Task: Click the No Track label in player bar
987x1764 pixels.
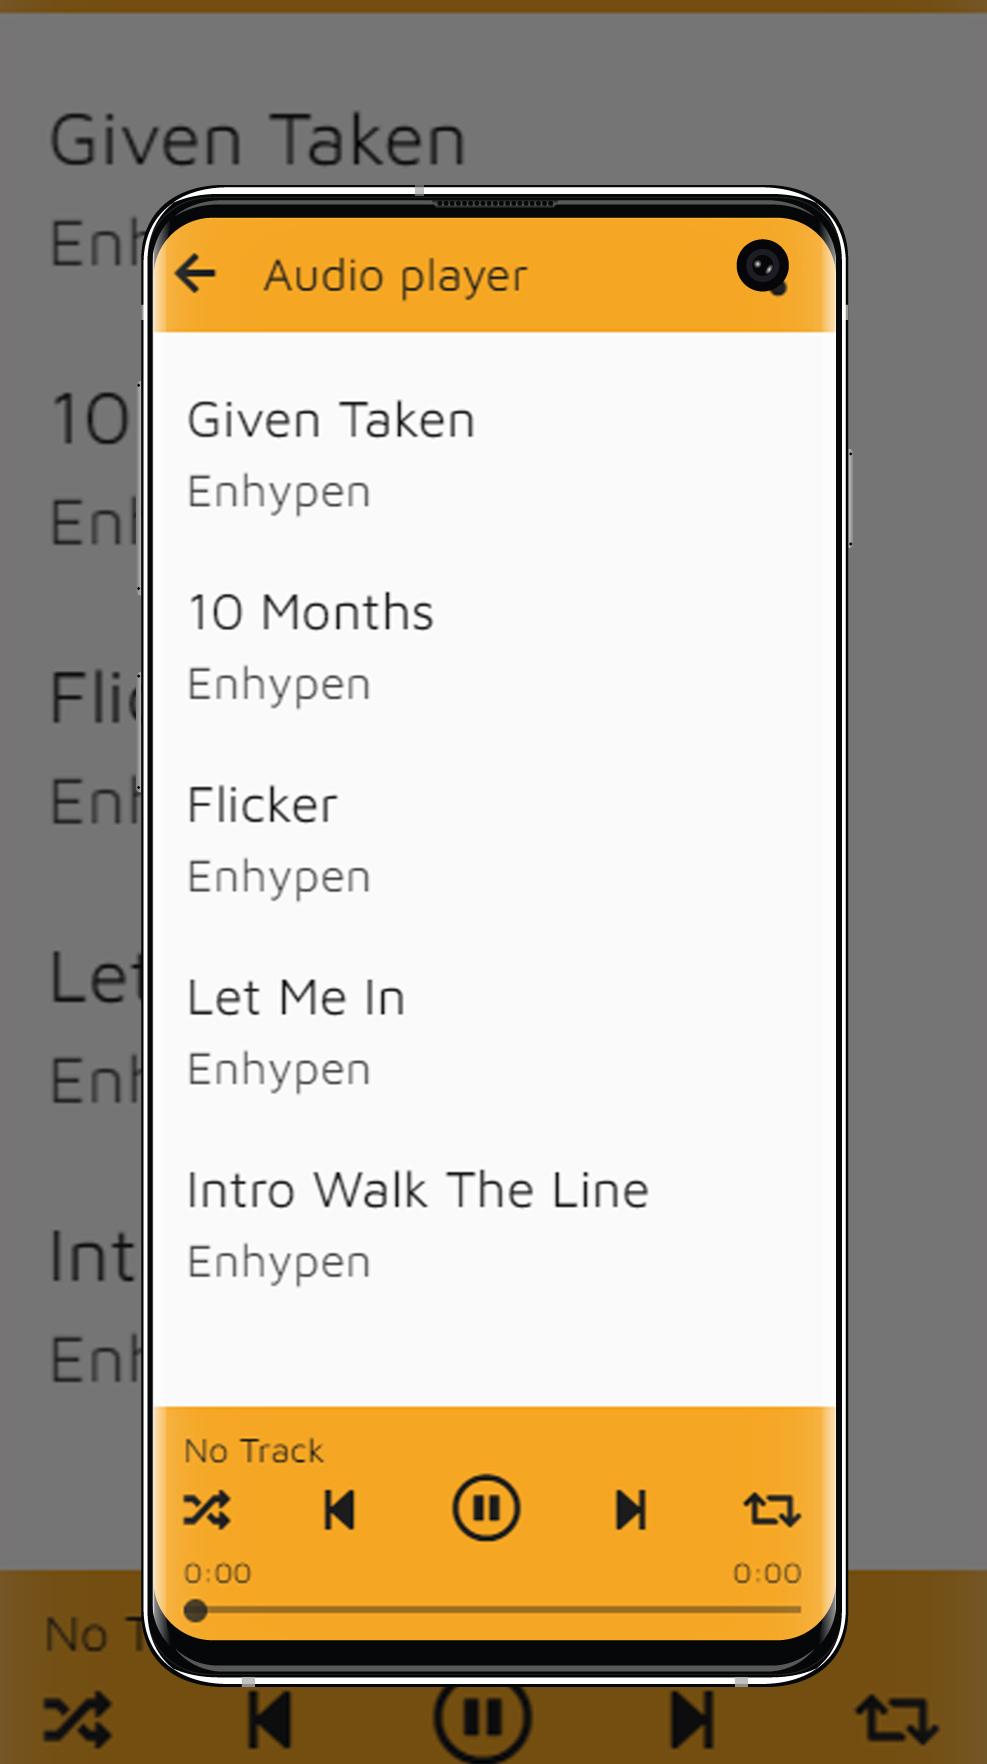Action: pyautogui.click(x=254, y=1451)
